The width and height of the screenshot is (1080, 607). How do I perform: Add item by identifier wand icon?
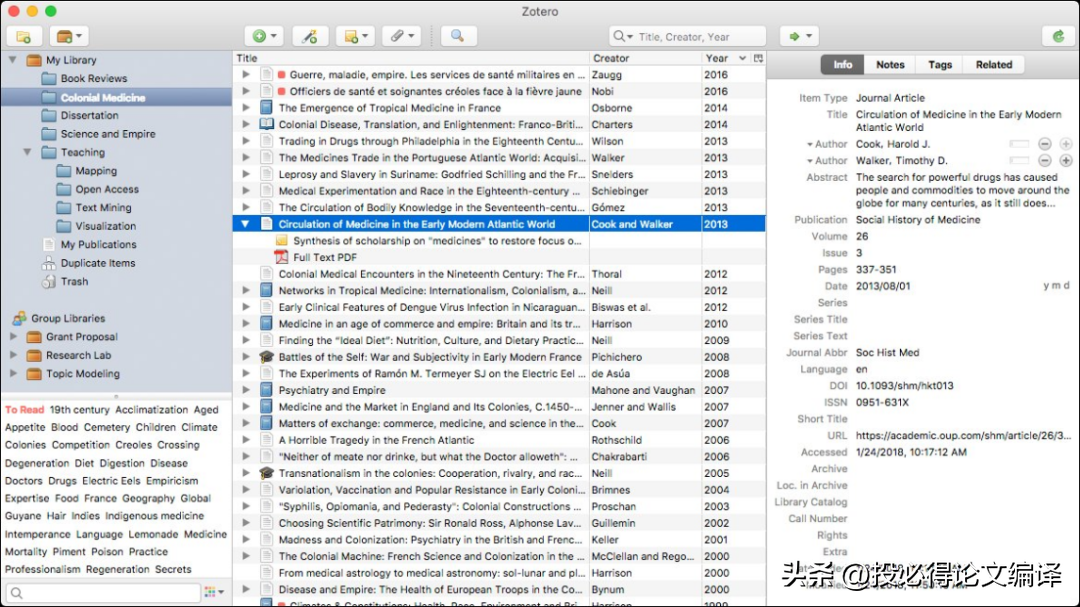(310, 36)
